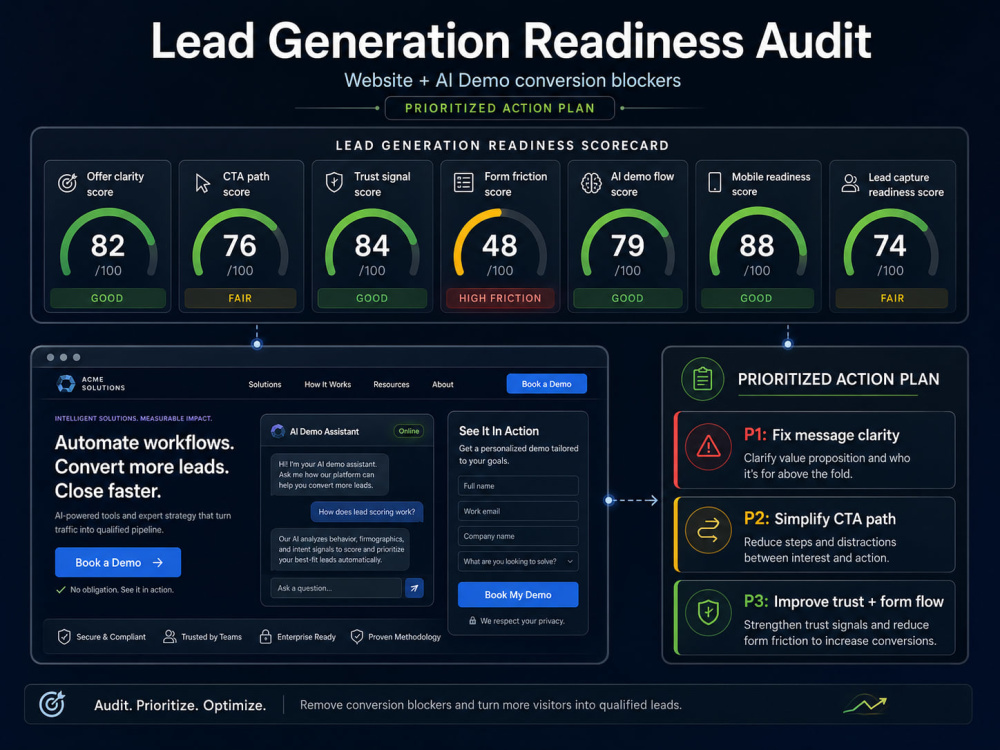Click the CTA path cursor icon
The height and width of the screenshot is (750, 1000).
click(203, 183)
